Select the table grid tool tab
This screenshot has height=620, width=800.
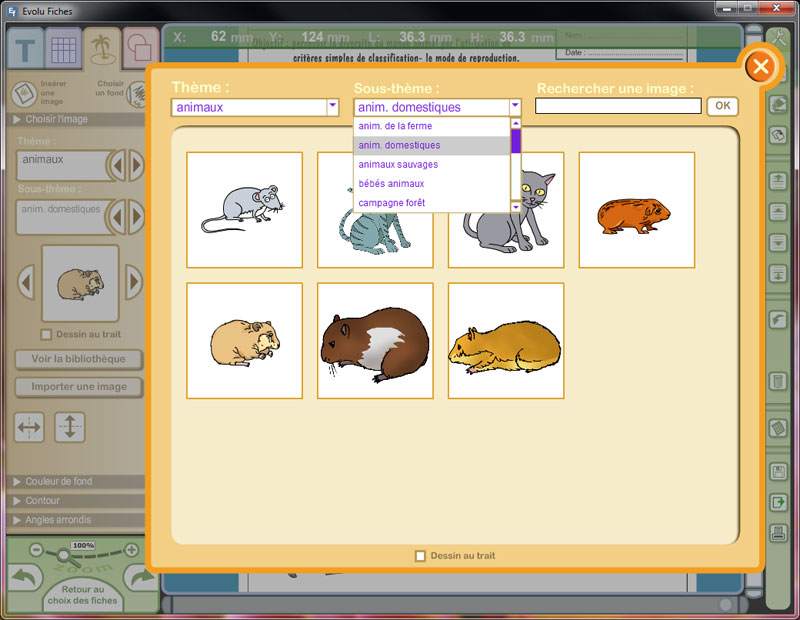64,50
